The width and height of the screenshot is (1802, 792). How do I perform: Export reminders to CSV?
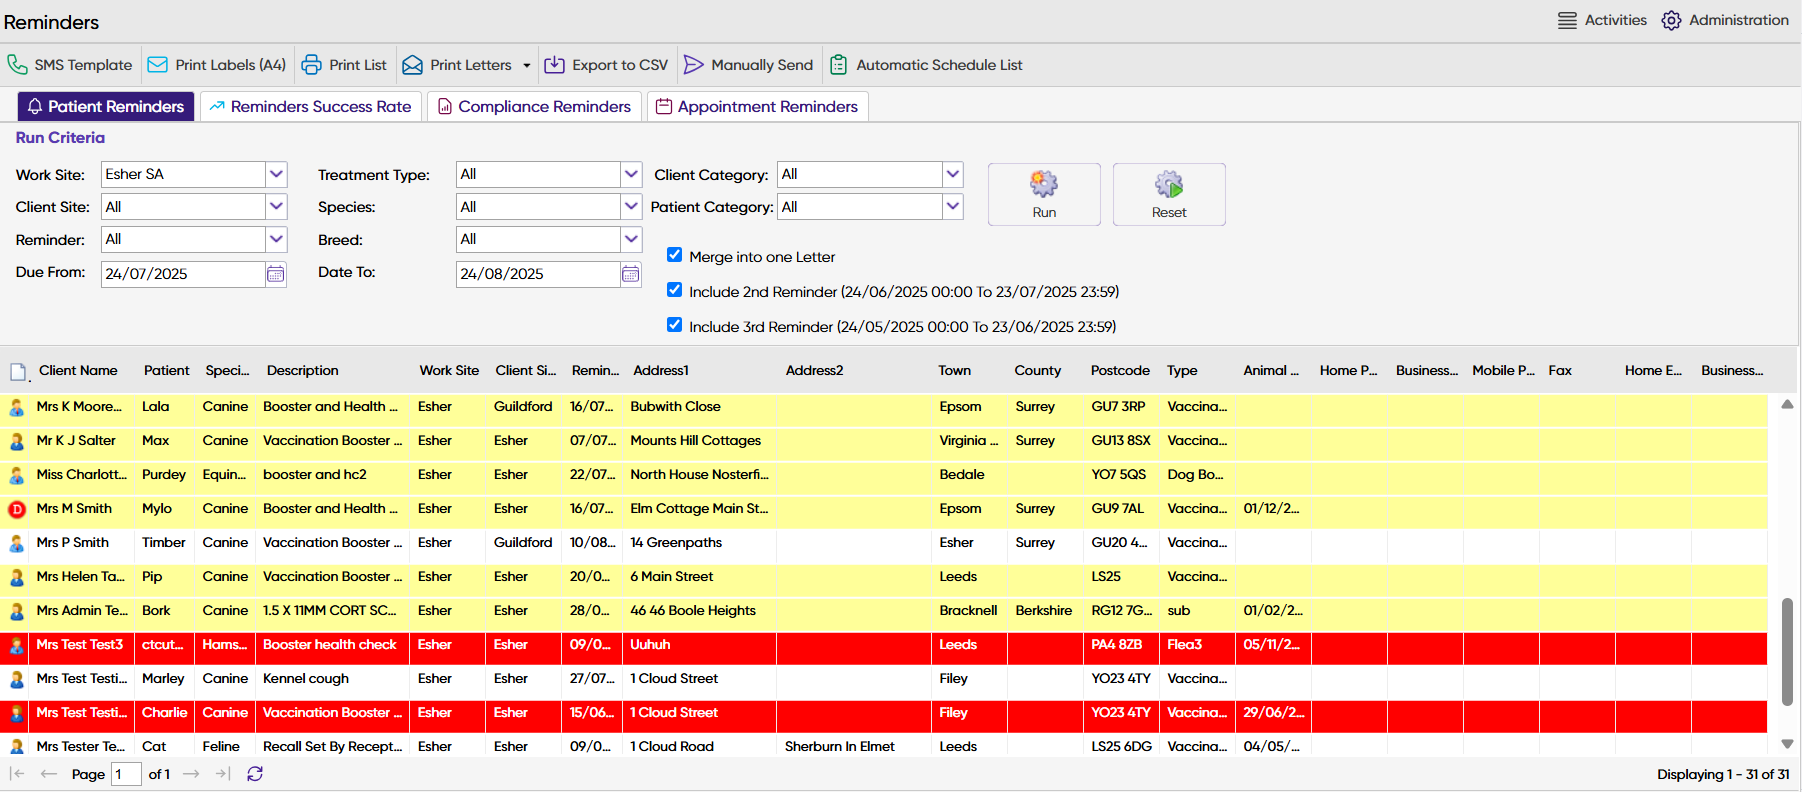606,65
